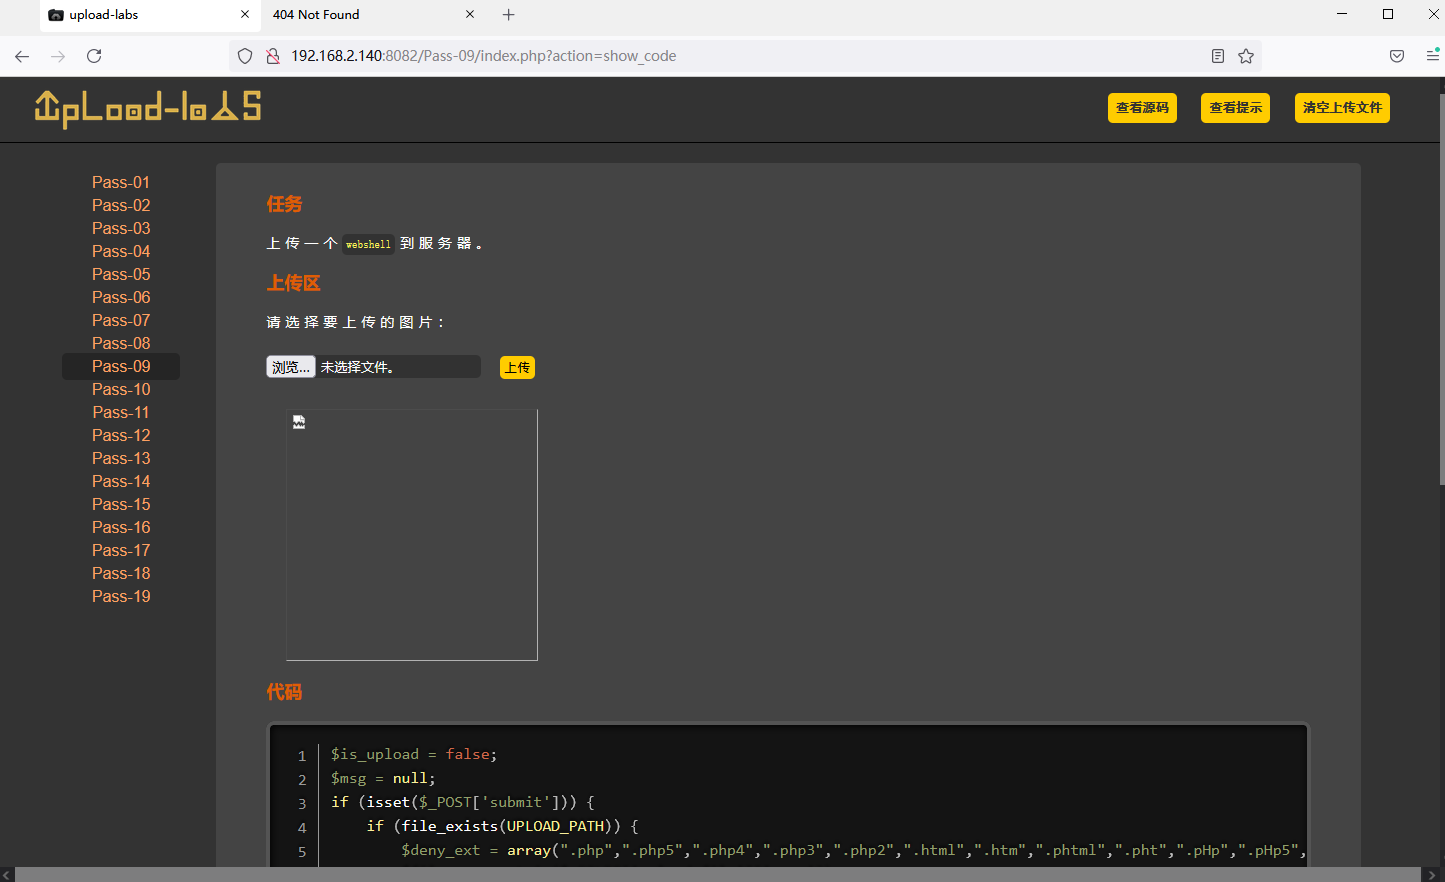Open Pass-17 in the sidebar

121,550
